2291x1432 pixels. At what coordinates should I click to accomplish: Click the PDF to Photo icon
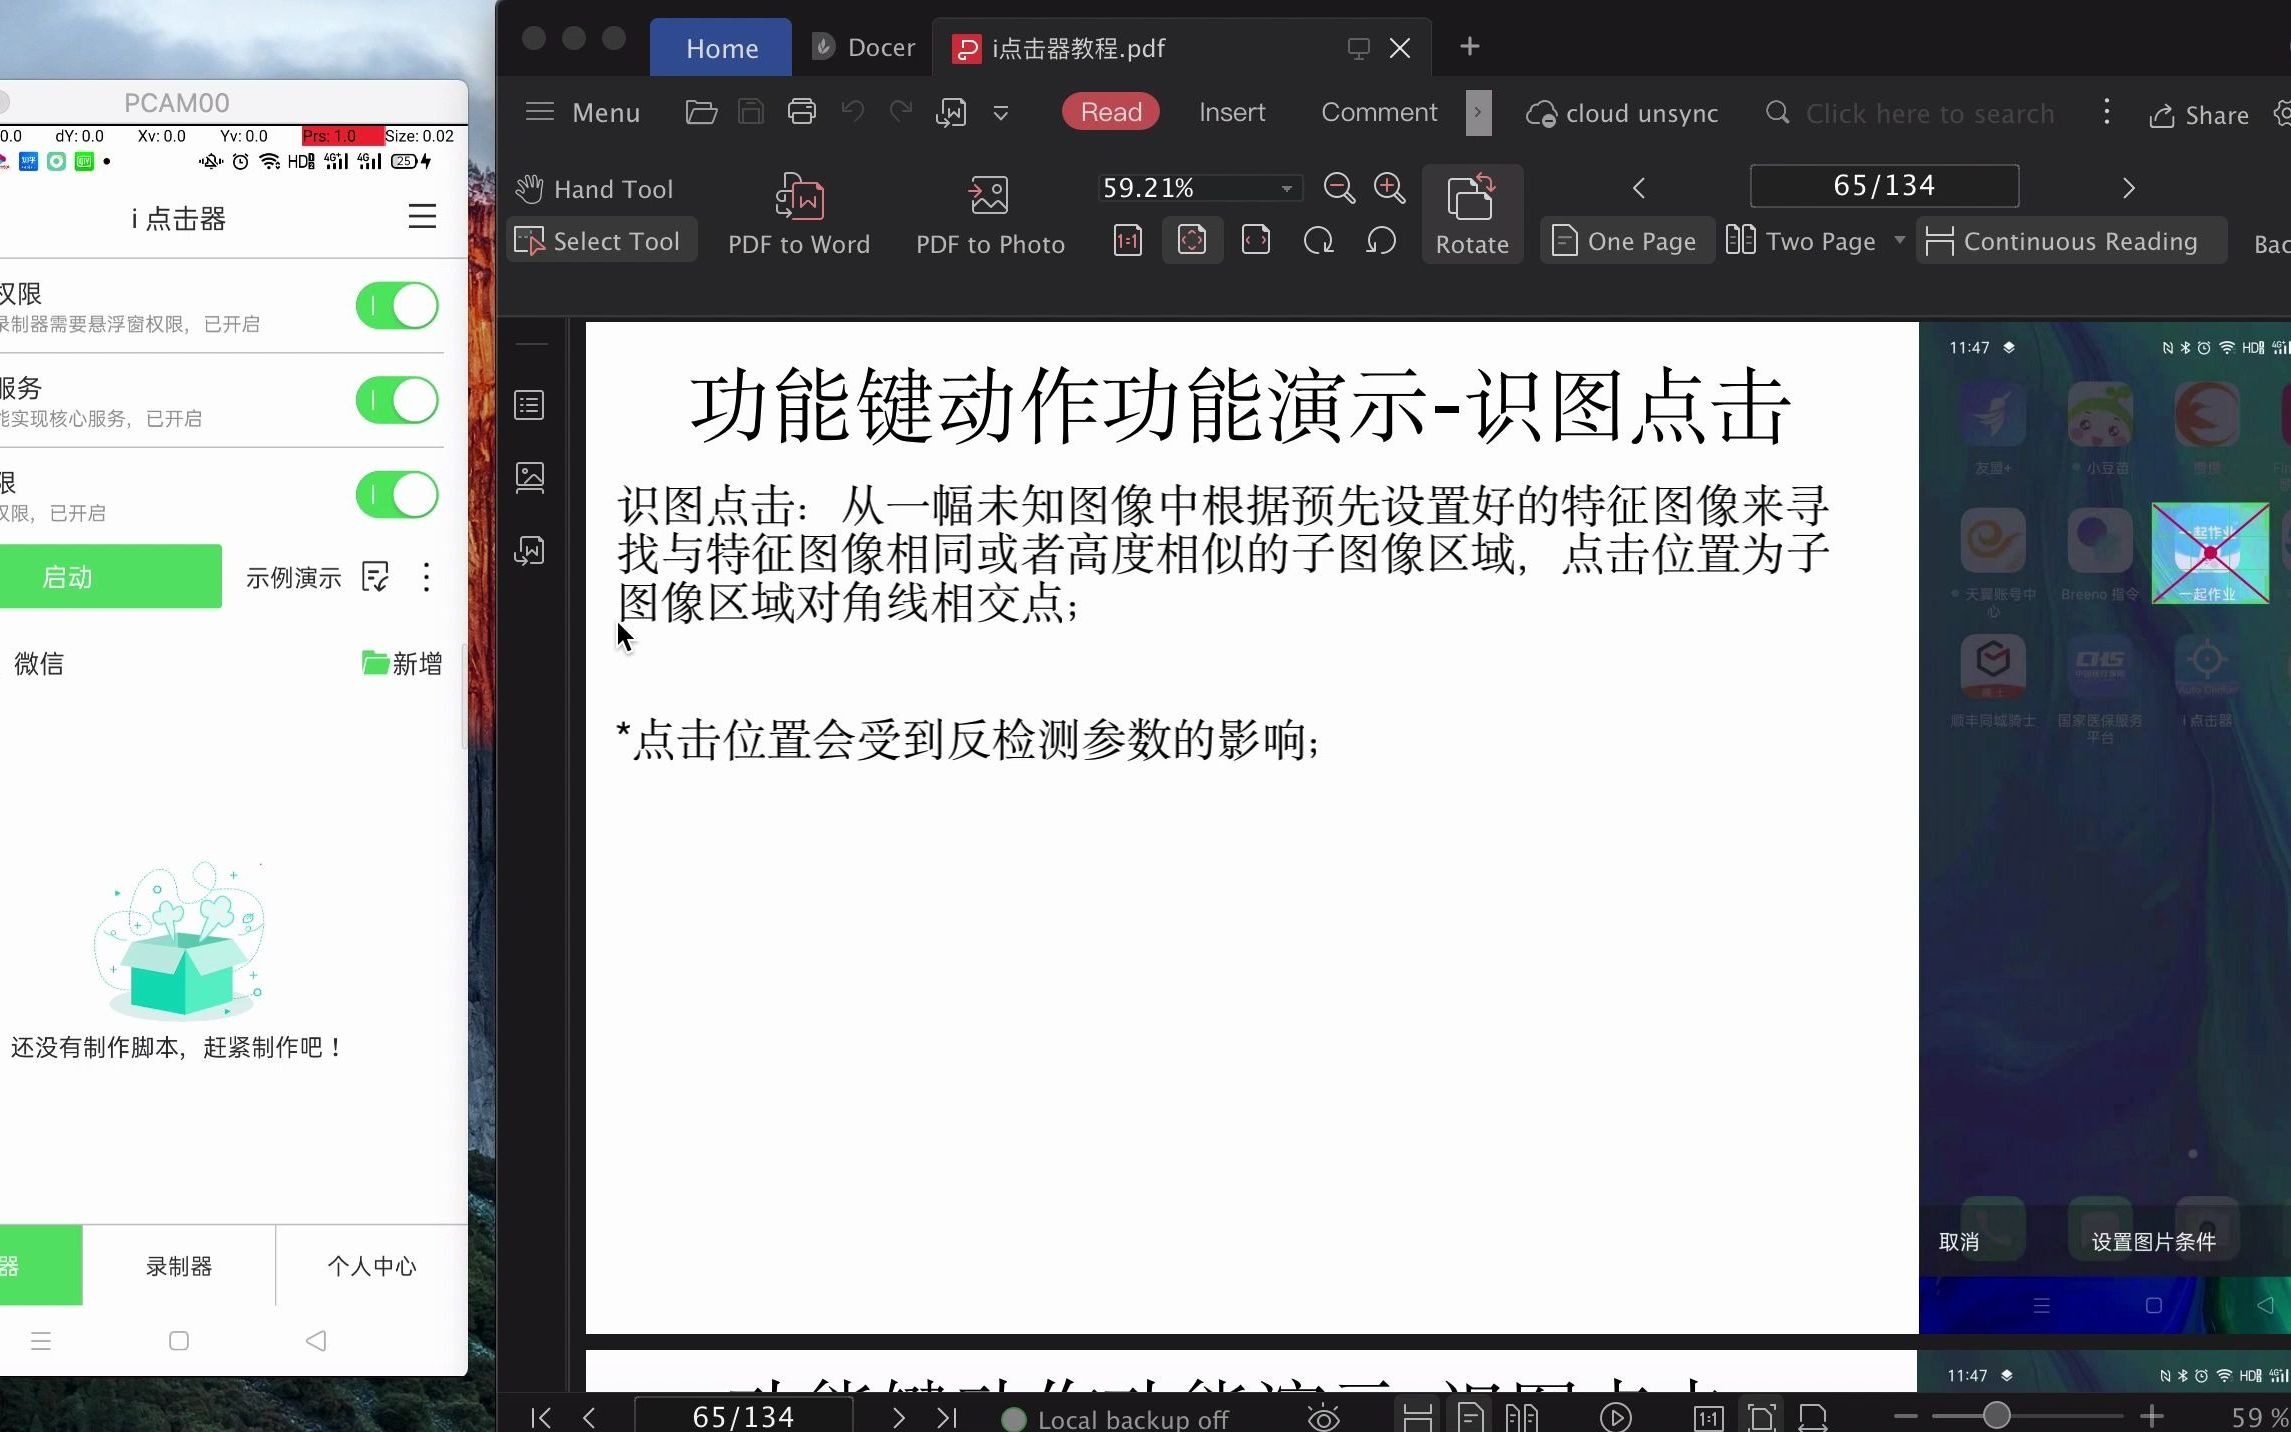coord(989,197)
